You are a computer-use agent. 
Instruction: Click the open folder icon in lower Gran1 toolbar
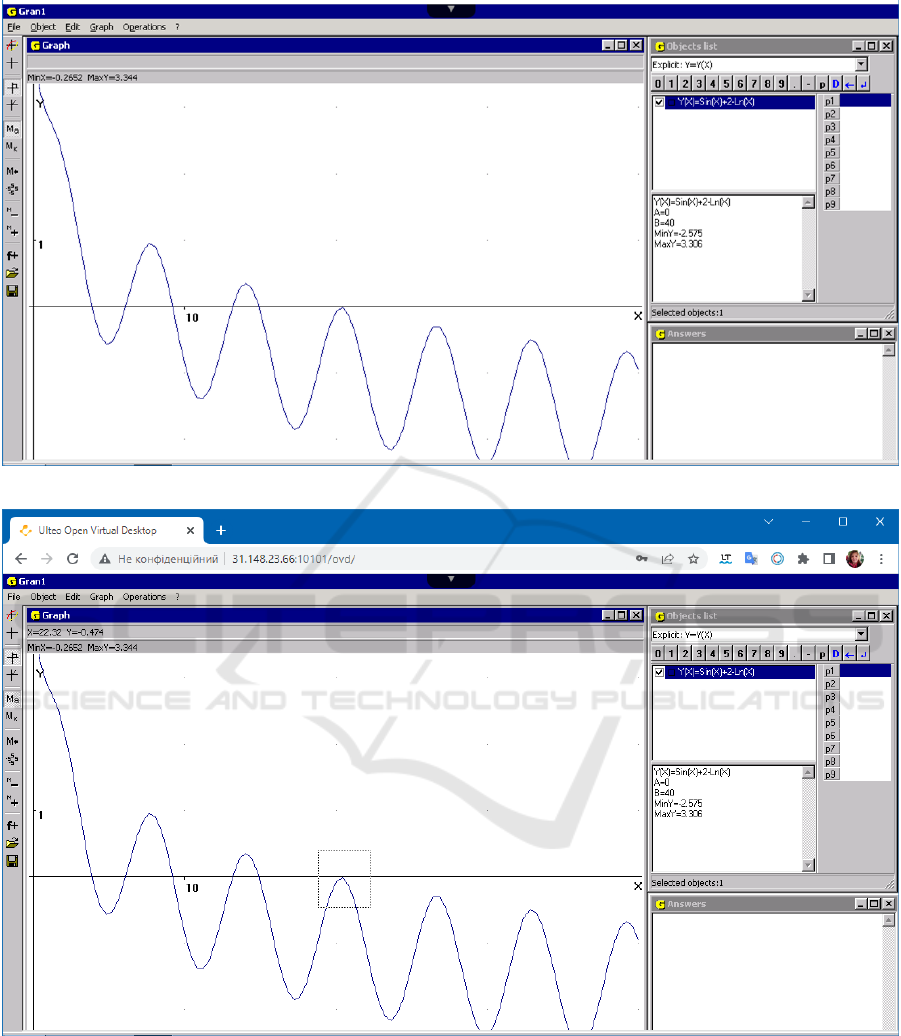[x=12, y=843]
